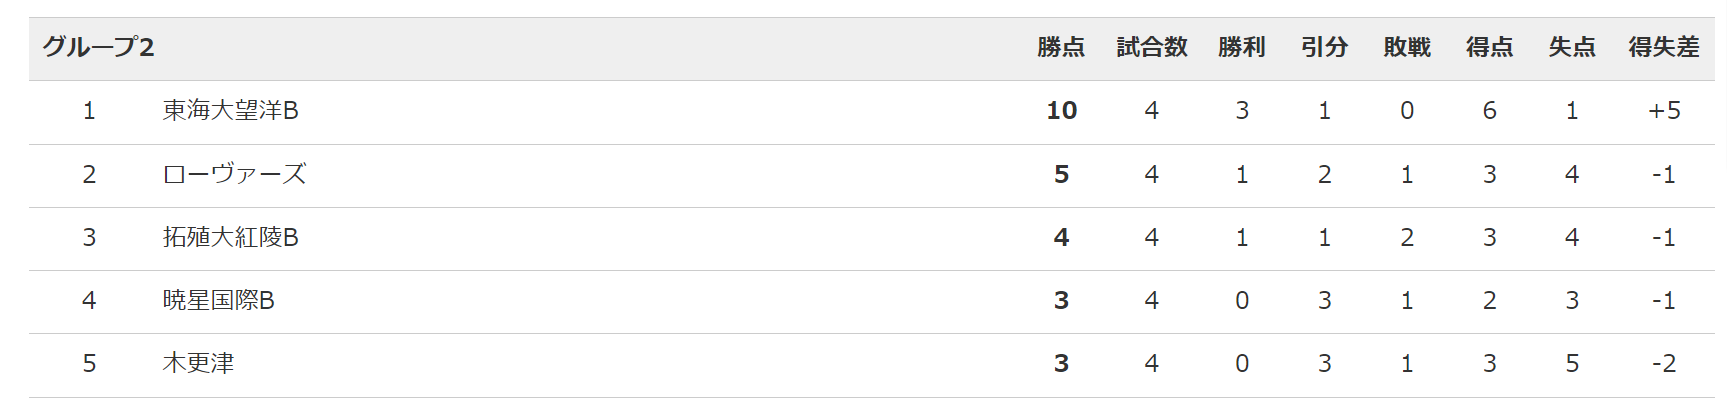This screenshot has height=405, width=1727.
Task: Click the 失点 column header
Action: 1572,47
